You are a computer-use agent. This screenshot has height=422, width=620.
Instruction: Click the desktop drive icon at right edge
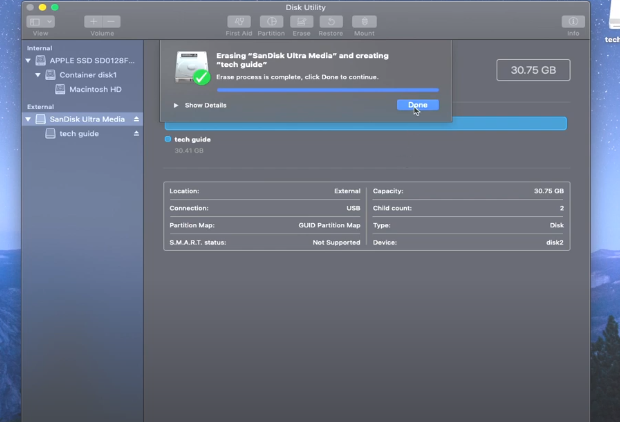(614, 16)
